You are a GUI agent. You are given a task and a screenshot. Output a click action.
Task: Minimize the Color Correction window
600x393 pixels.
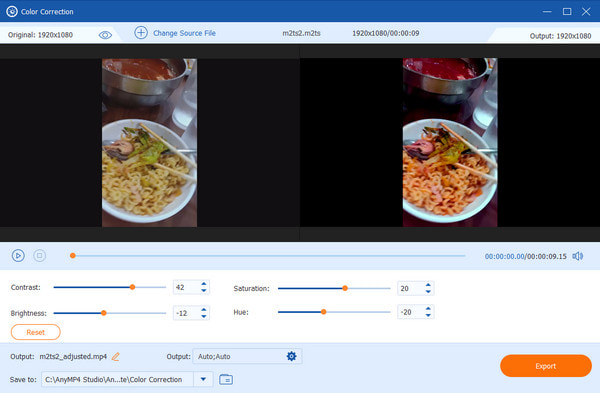click(547, 11)
